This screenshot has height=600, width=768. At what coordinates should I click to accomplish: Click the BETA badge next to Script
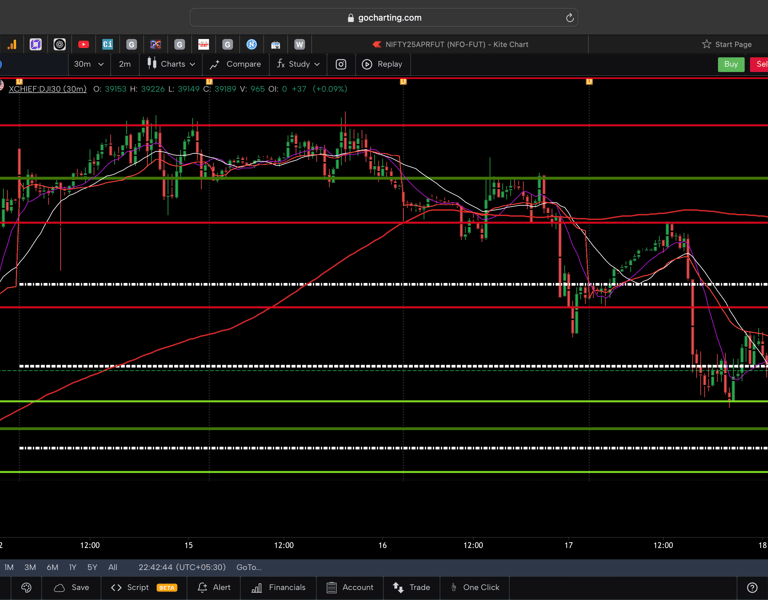click(x=167, y=587)
